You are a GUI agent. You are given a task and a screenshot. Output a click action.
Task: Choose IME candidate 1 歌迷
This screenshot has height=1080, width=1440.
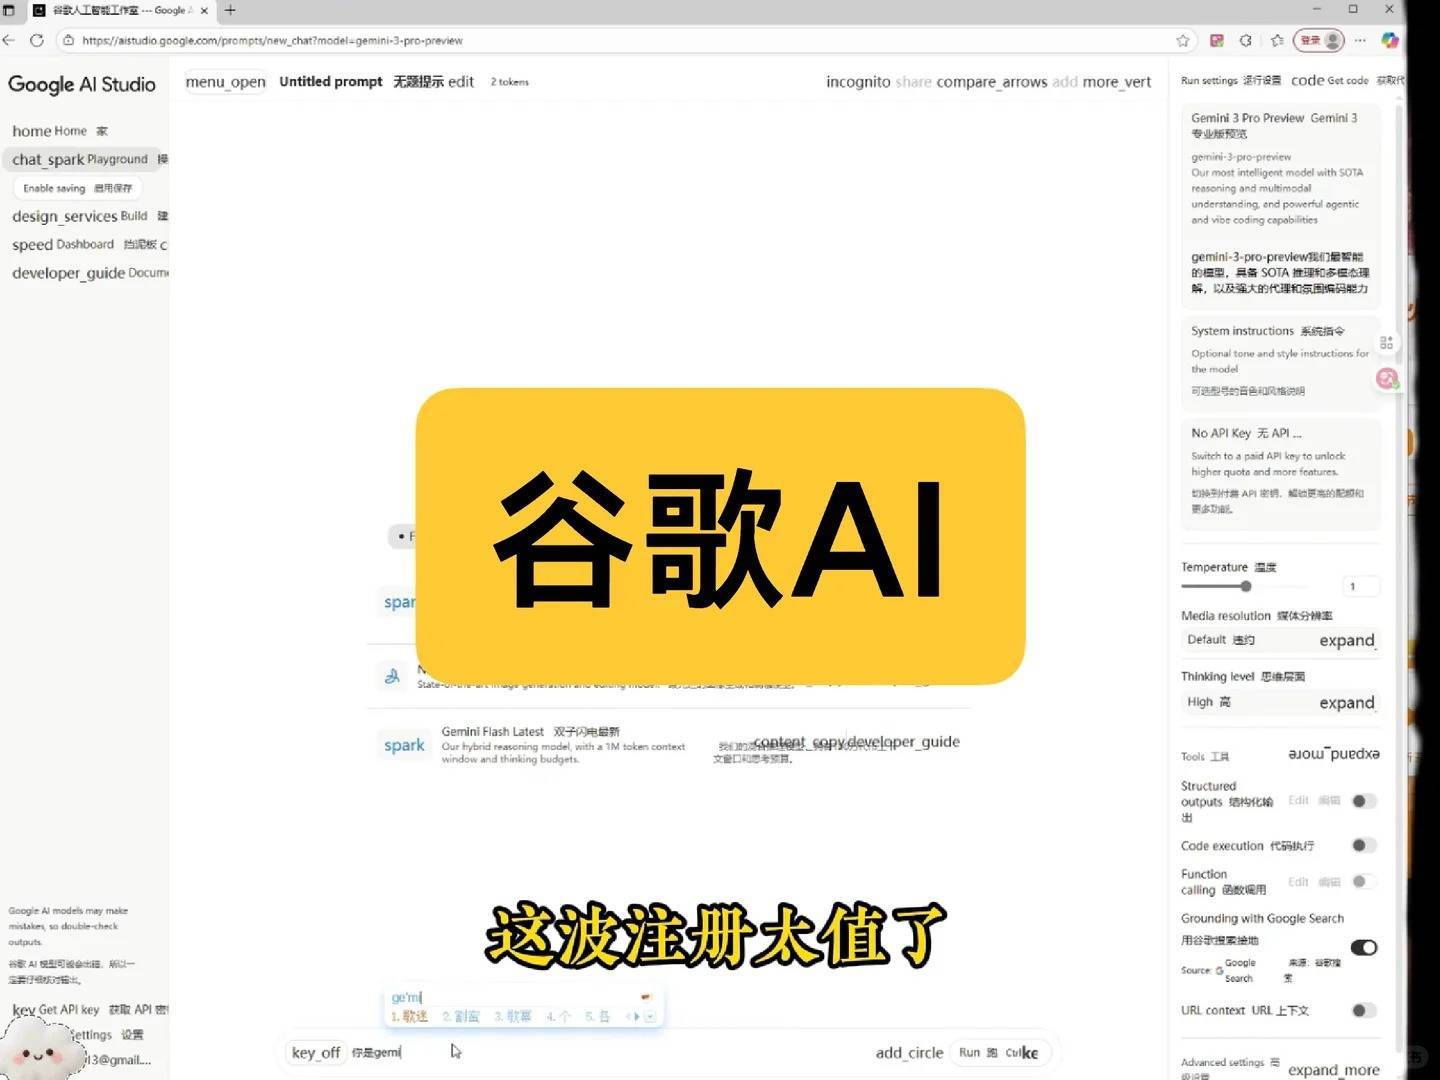point(409,1016)
